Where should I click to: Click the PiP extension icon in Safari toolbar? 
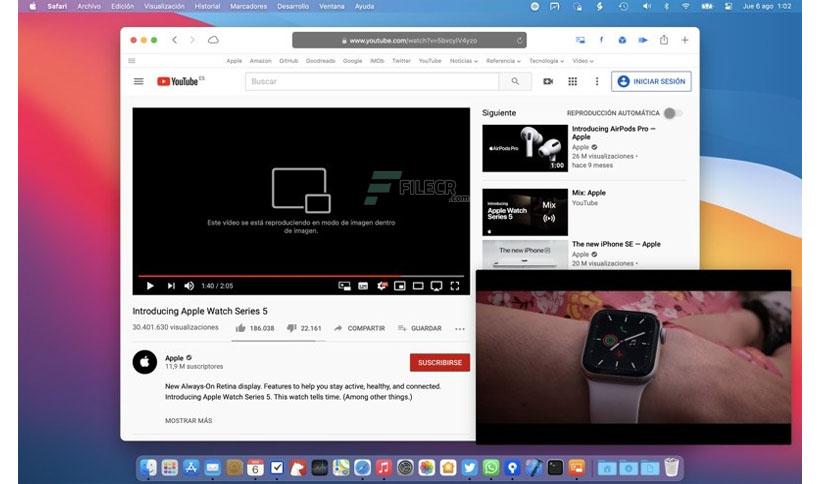click(x=580, y=40)
